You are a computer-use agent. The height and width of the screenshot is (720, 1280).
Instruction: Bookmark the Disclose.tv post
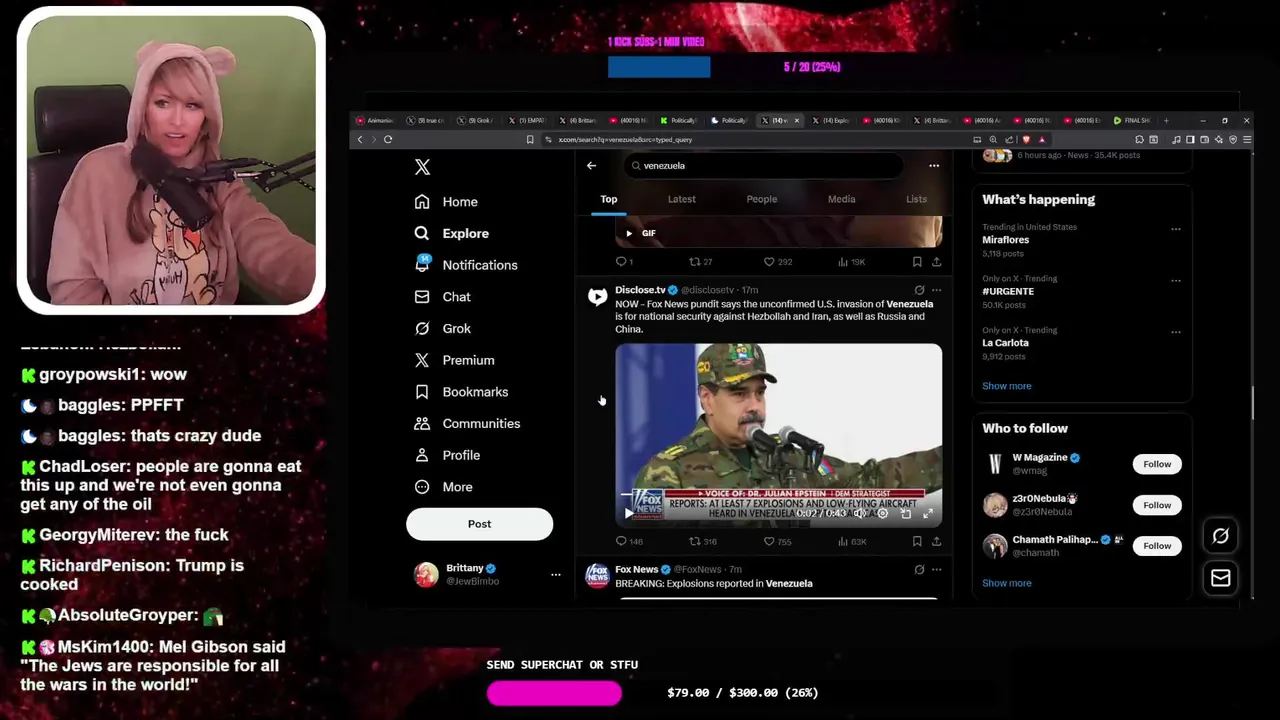click(x=916, y=541)
